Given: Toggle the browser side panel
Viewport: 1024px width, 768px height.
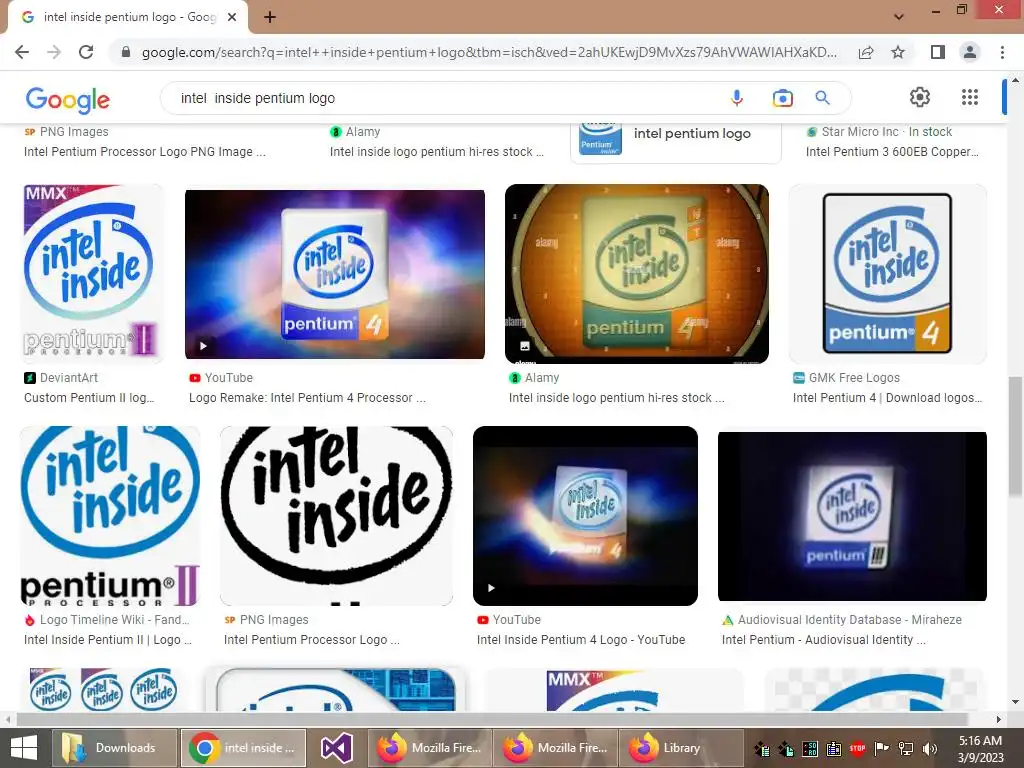Looking at the screenshot, I should pos(938,52).
